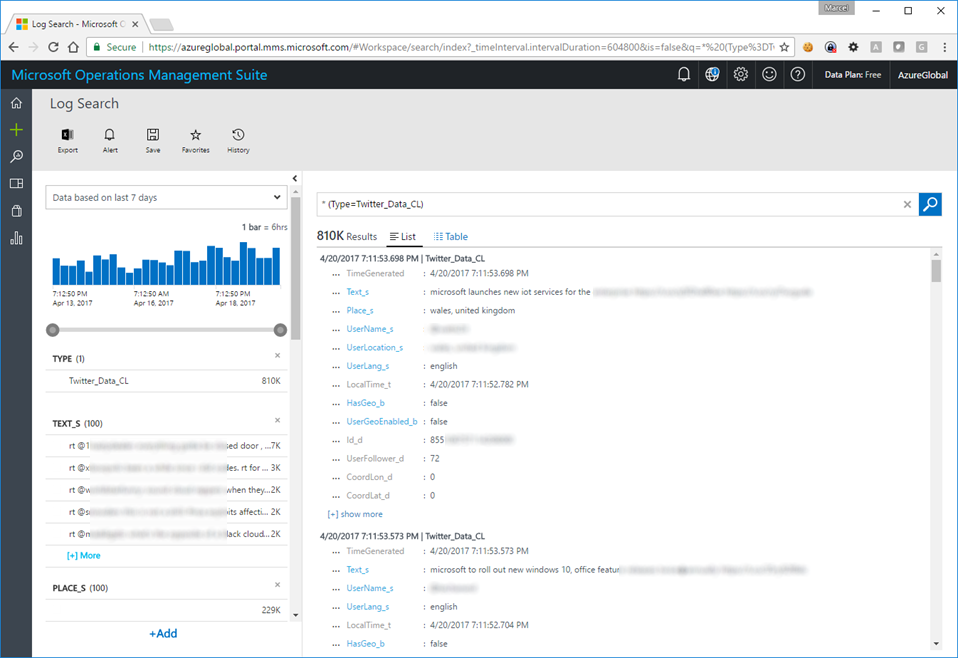Click the globe icon in the header
Viewport: 958px width, 658px height.
(712, 75)
